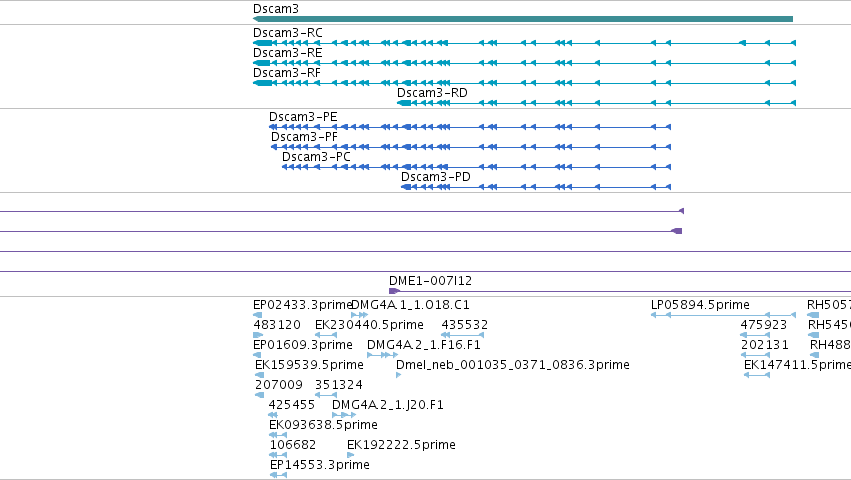Viewport: 851px width, 480px height.
Task: Open the DME1-007I12 feature label
Action: click(x=430, y=281)
